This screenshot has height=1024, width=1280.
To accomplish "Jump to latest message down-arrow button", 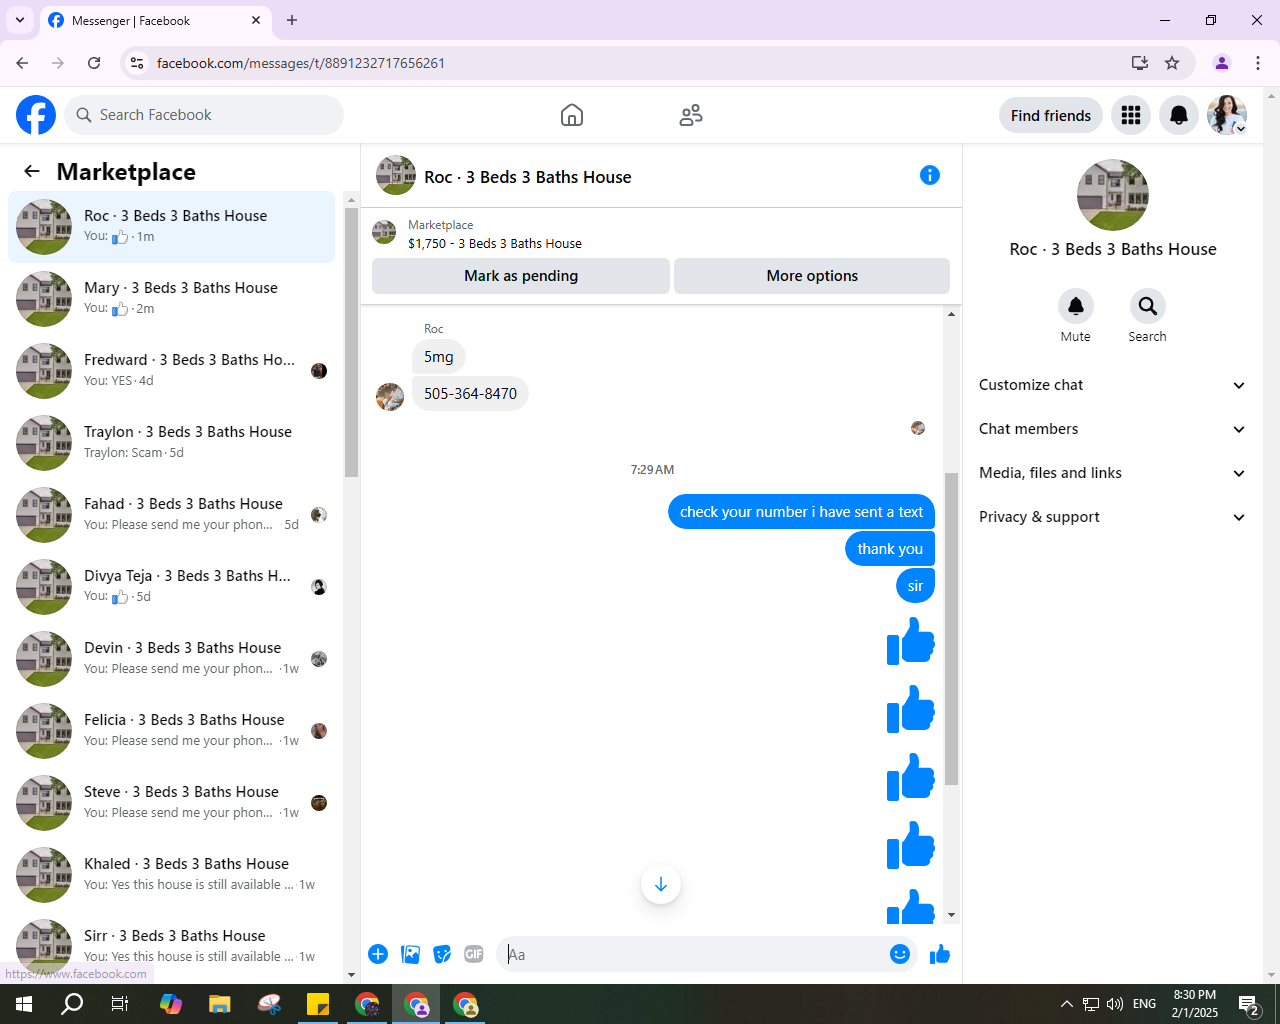I will tap(661, 884).
